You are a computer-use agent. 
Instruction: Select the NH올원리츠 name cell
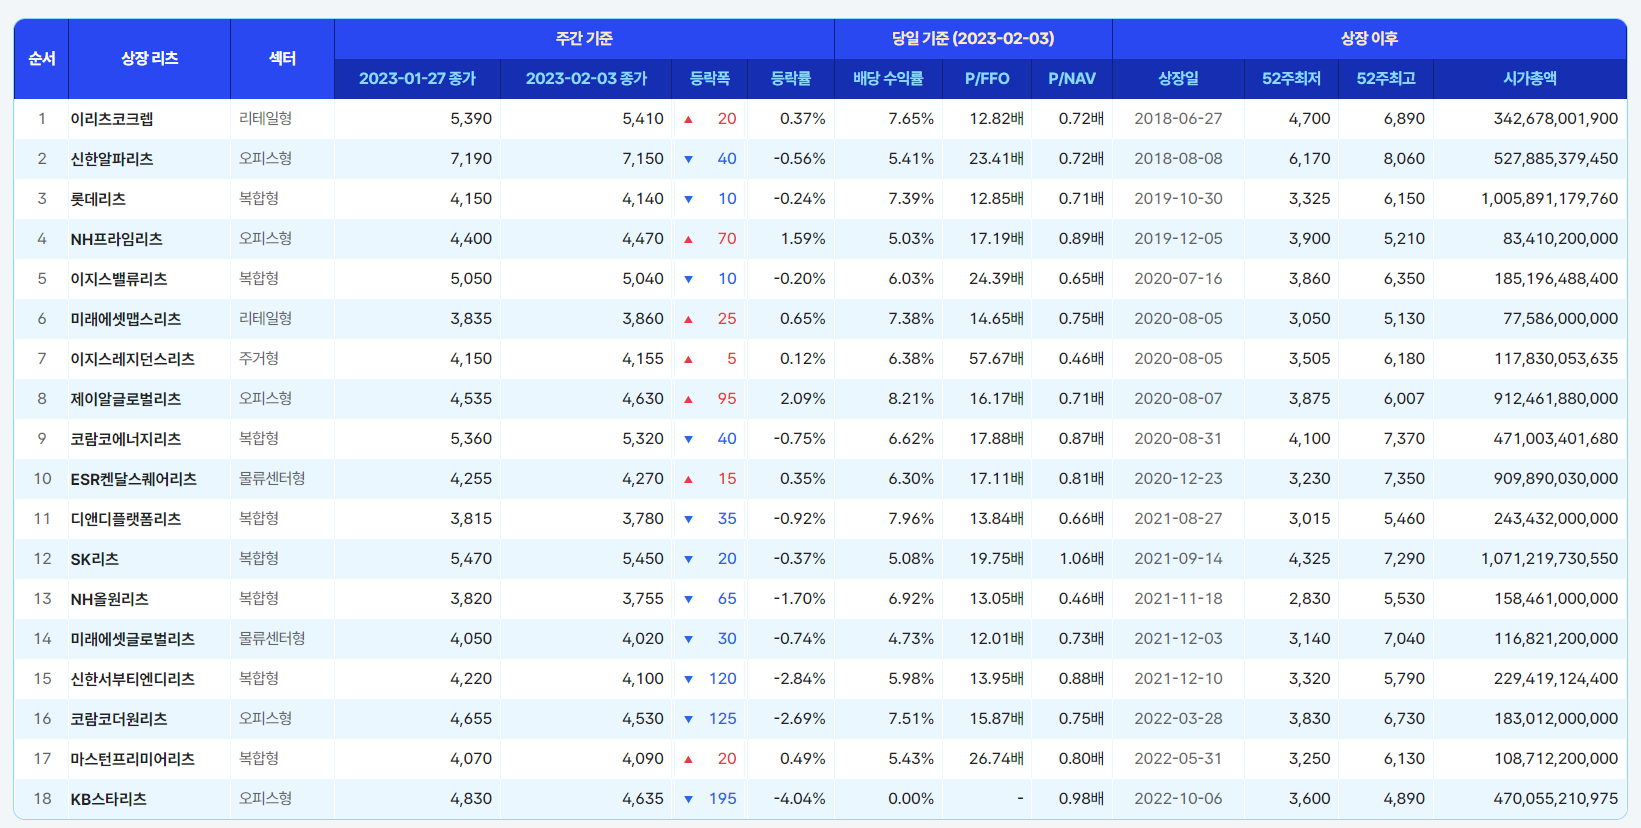150,599
